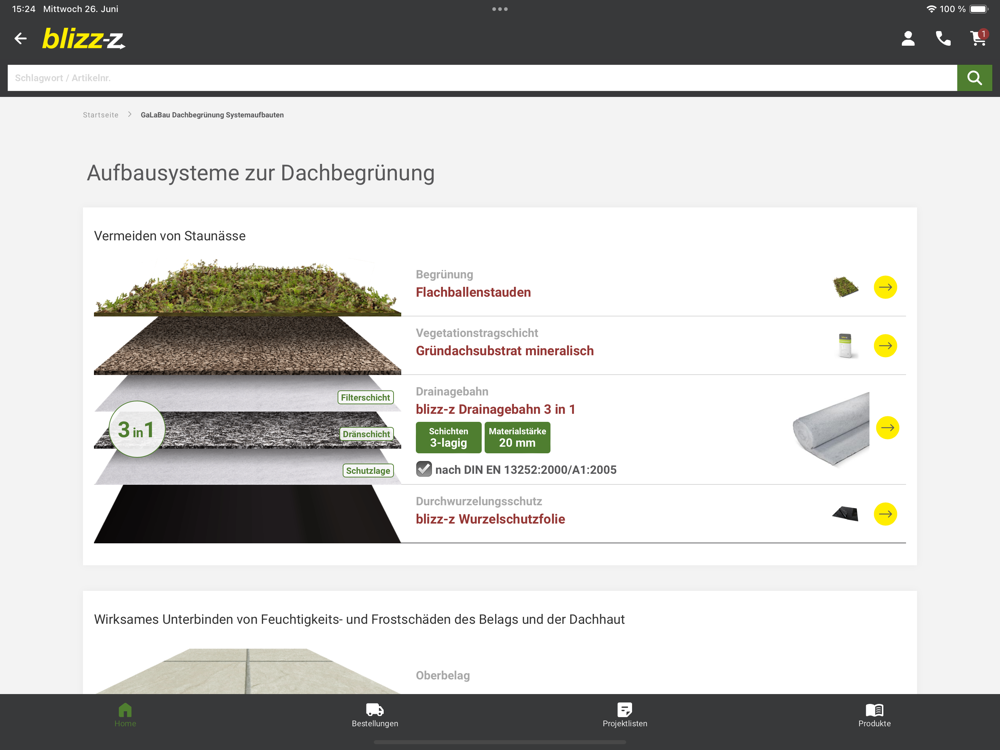Screen dimensions: 1000x750
Task: Select the GaLaBau Dachbegrünung Systemaufbauten breadcrumb
Action: tap(212, 115)
